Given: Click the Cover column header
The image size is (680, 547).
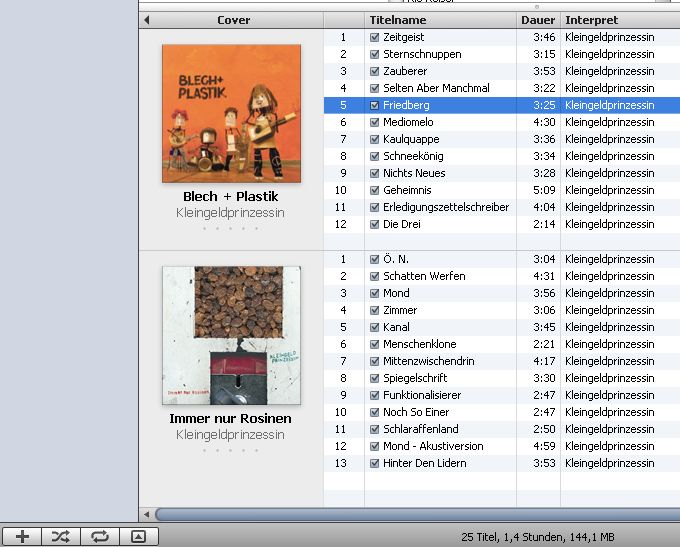Looking at the screenshot, I should [x=234, y=20].
